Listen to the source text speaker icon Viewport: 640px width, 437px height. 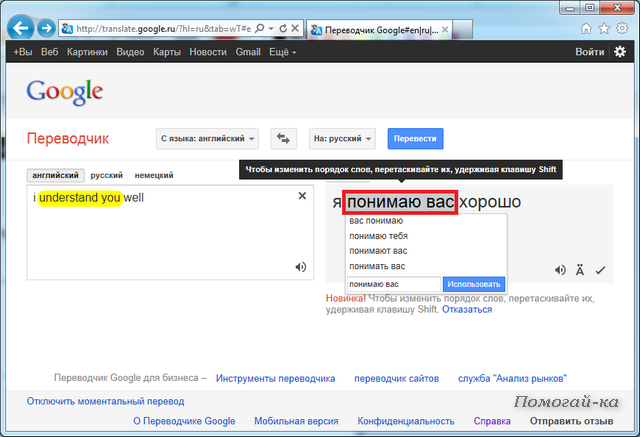pyautogui.click(x=301, y=267)
